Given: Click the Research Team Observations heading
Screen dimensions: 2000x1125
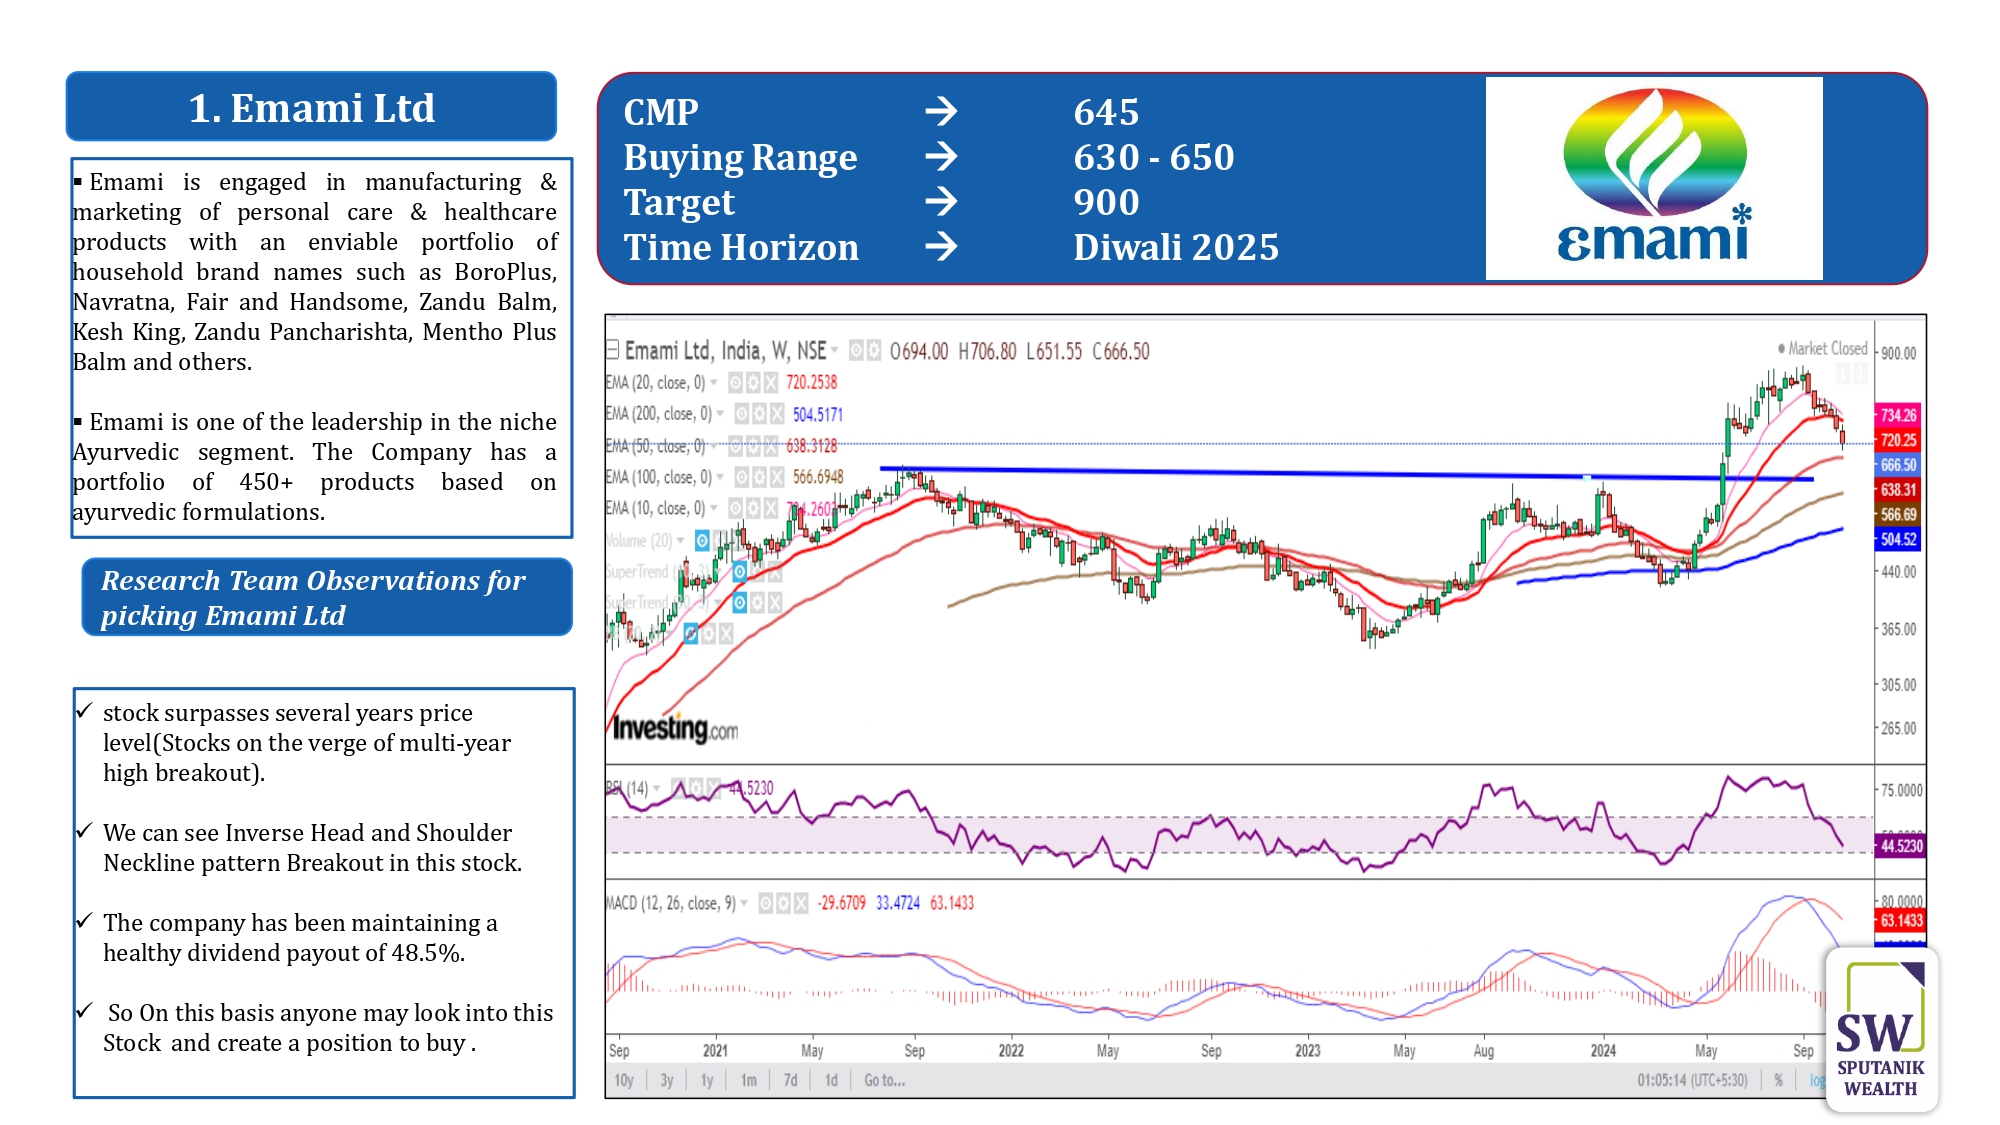Looking at the screenshot, I should tap(327, 598).
